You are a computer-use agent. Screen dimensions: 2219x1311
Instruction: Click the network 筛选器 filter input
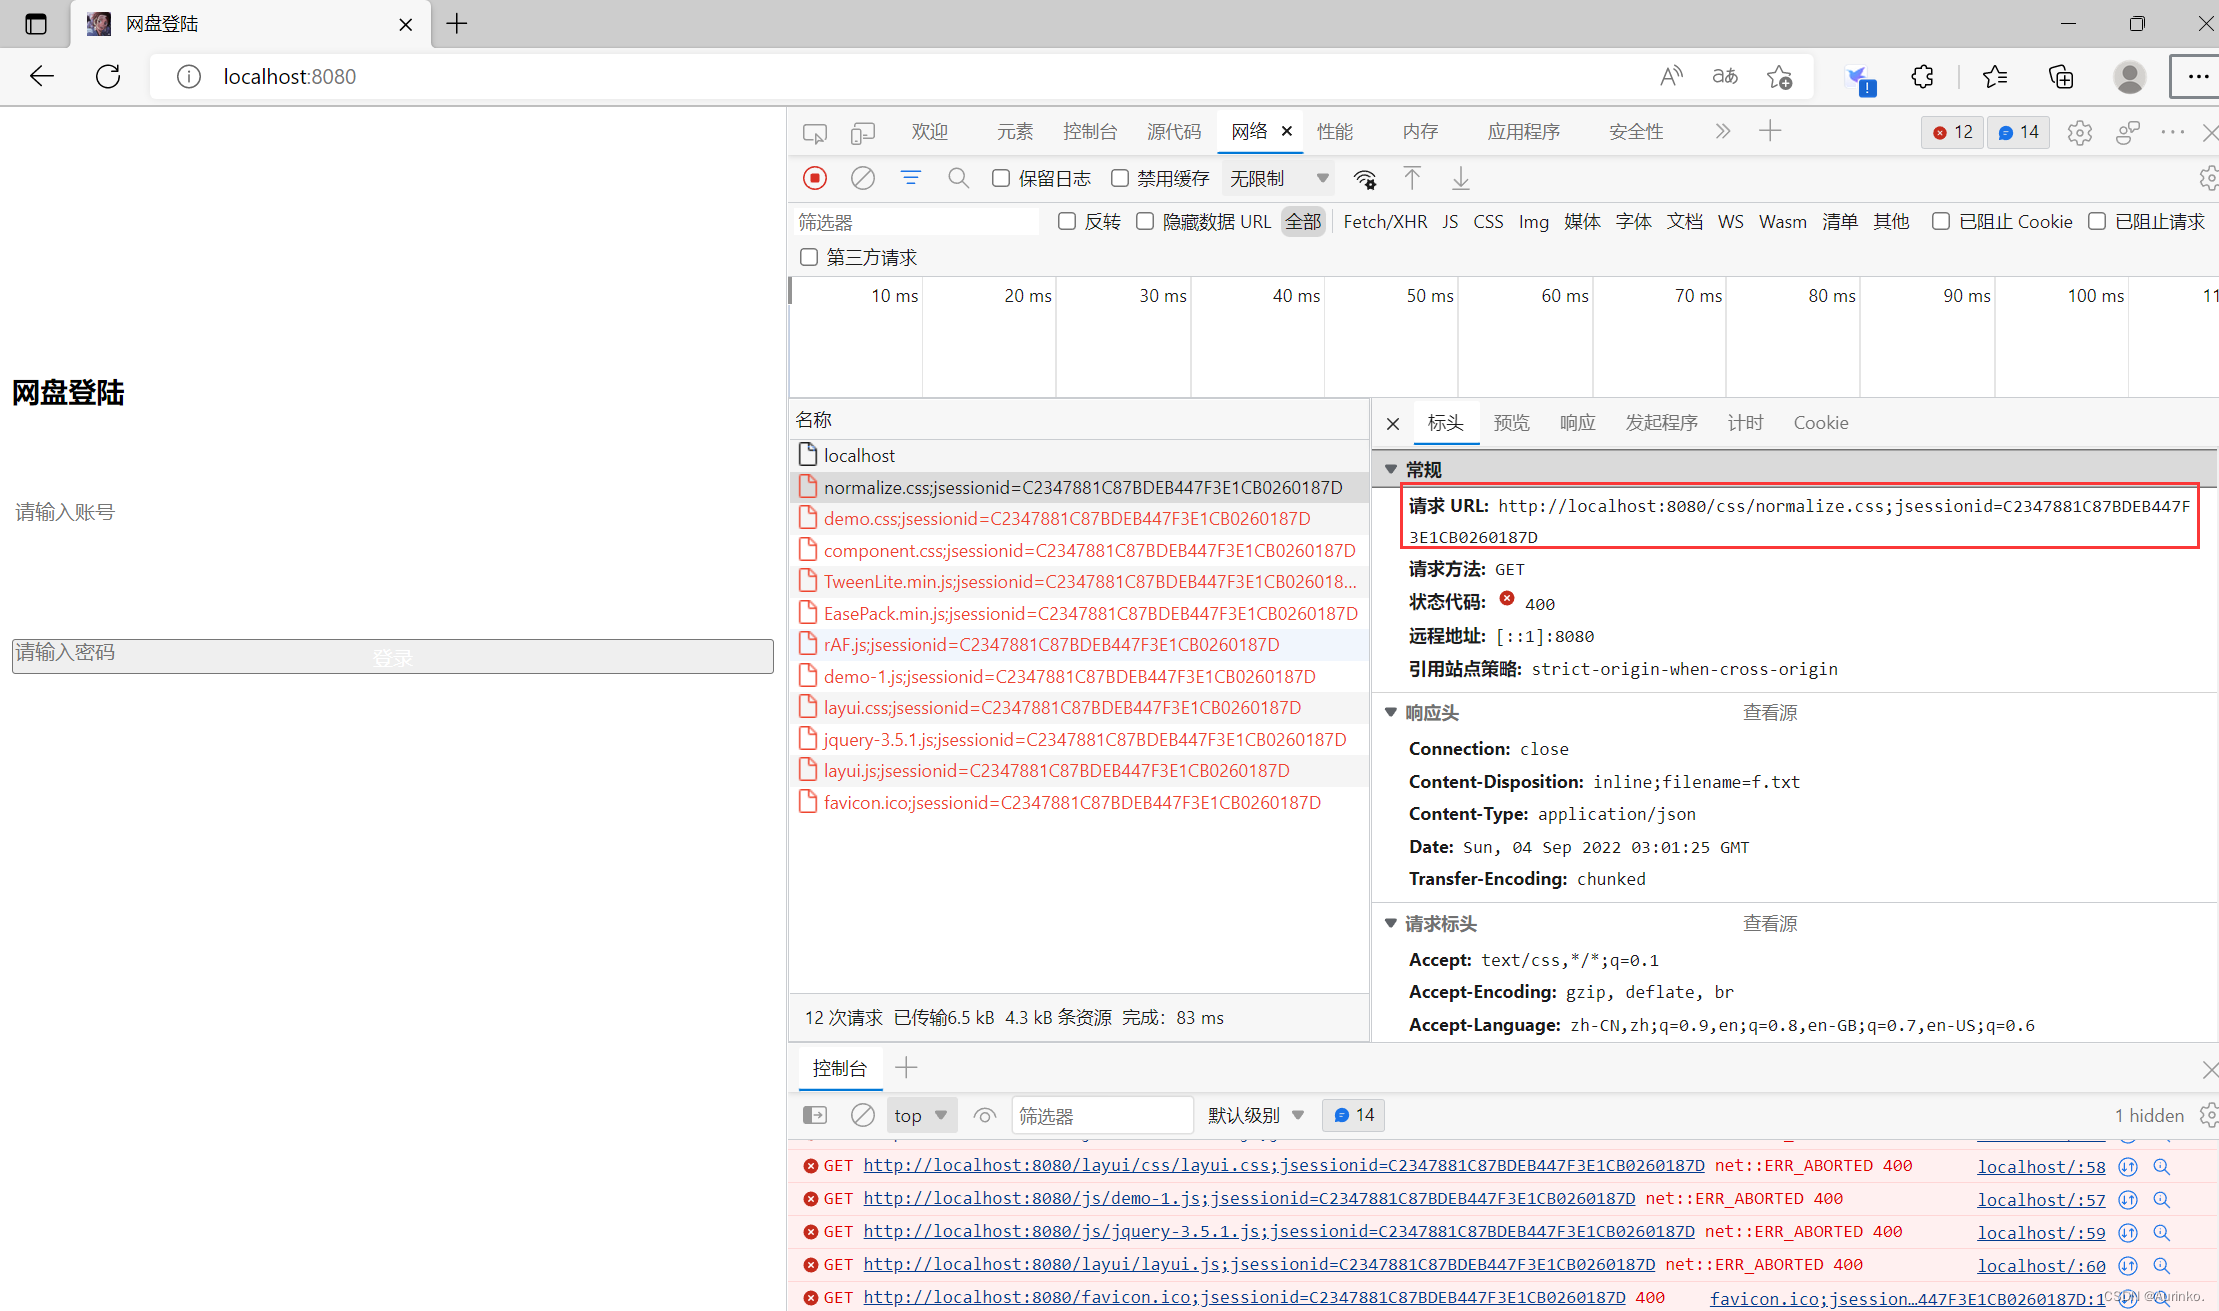click(x=916, y=222)
